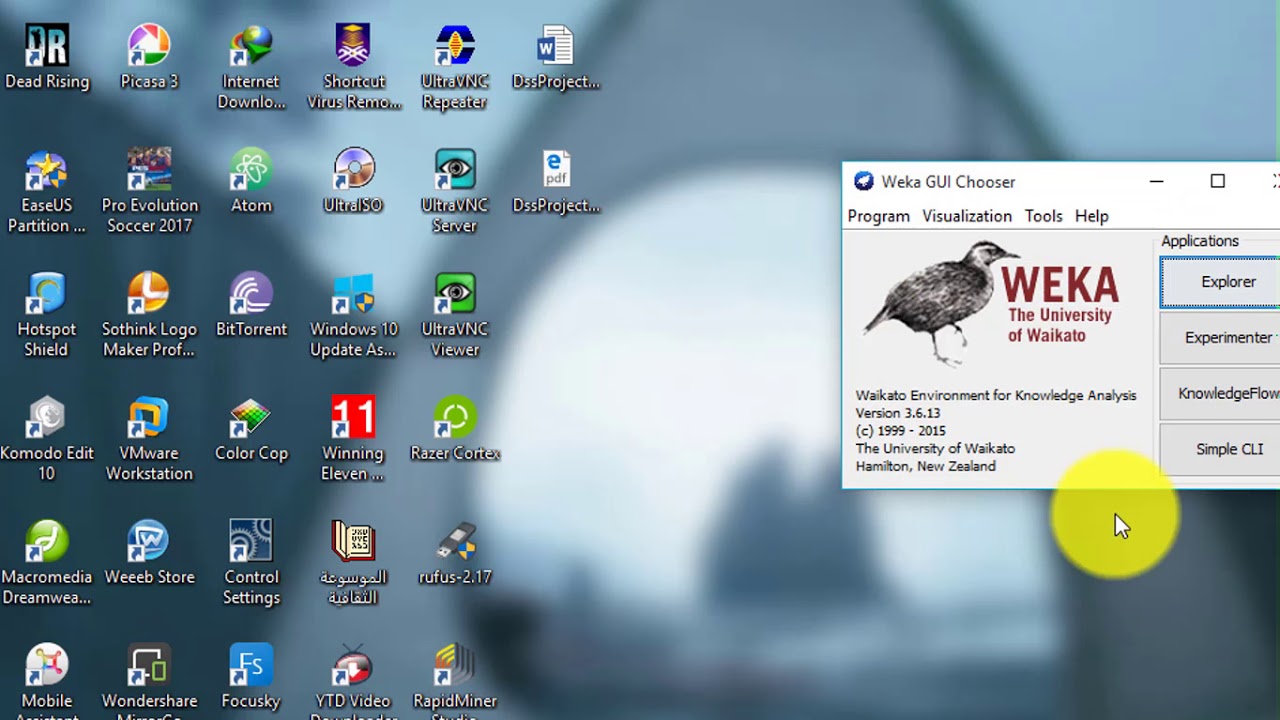Screen dimensions: 1280x720
Task: Open the Color Cop desktop icon
Action: coord(251,430)
